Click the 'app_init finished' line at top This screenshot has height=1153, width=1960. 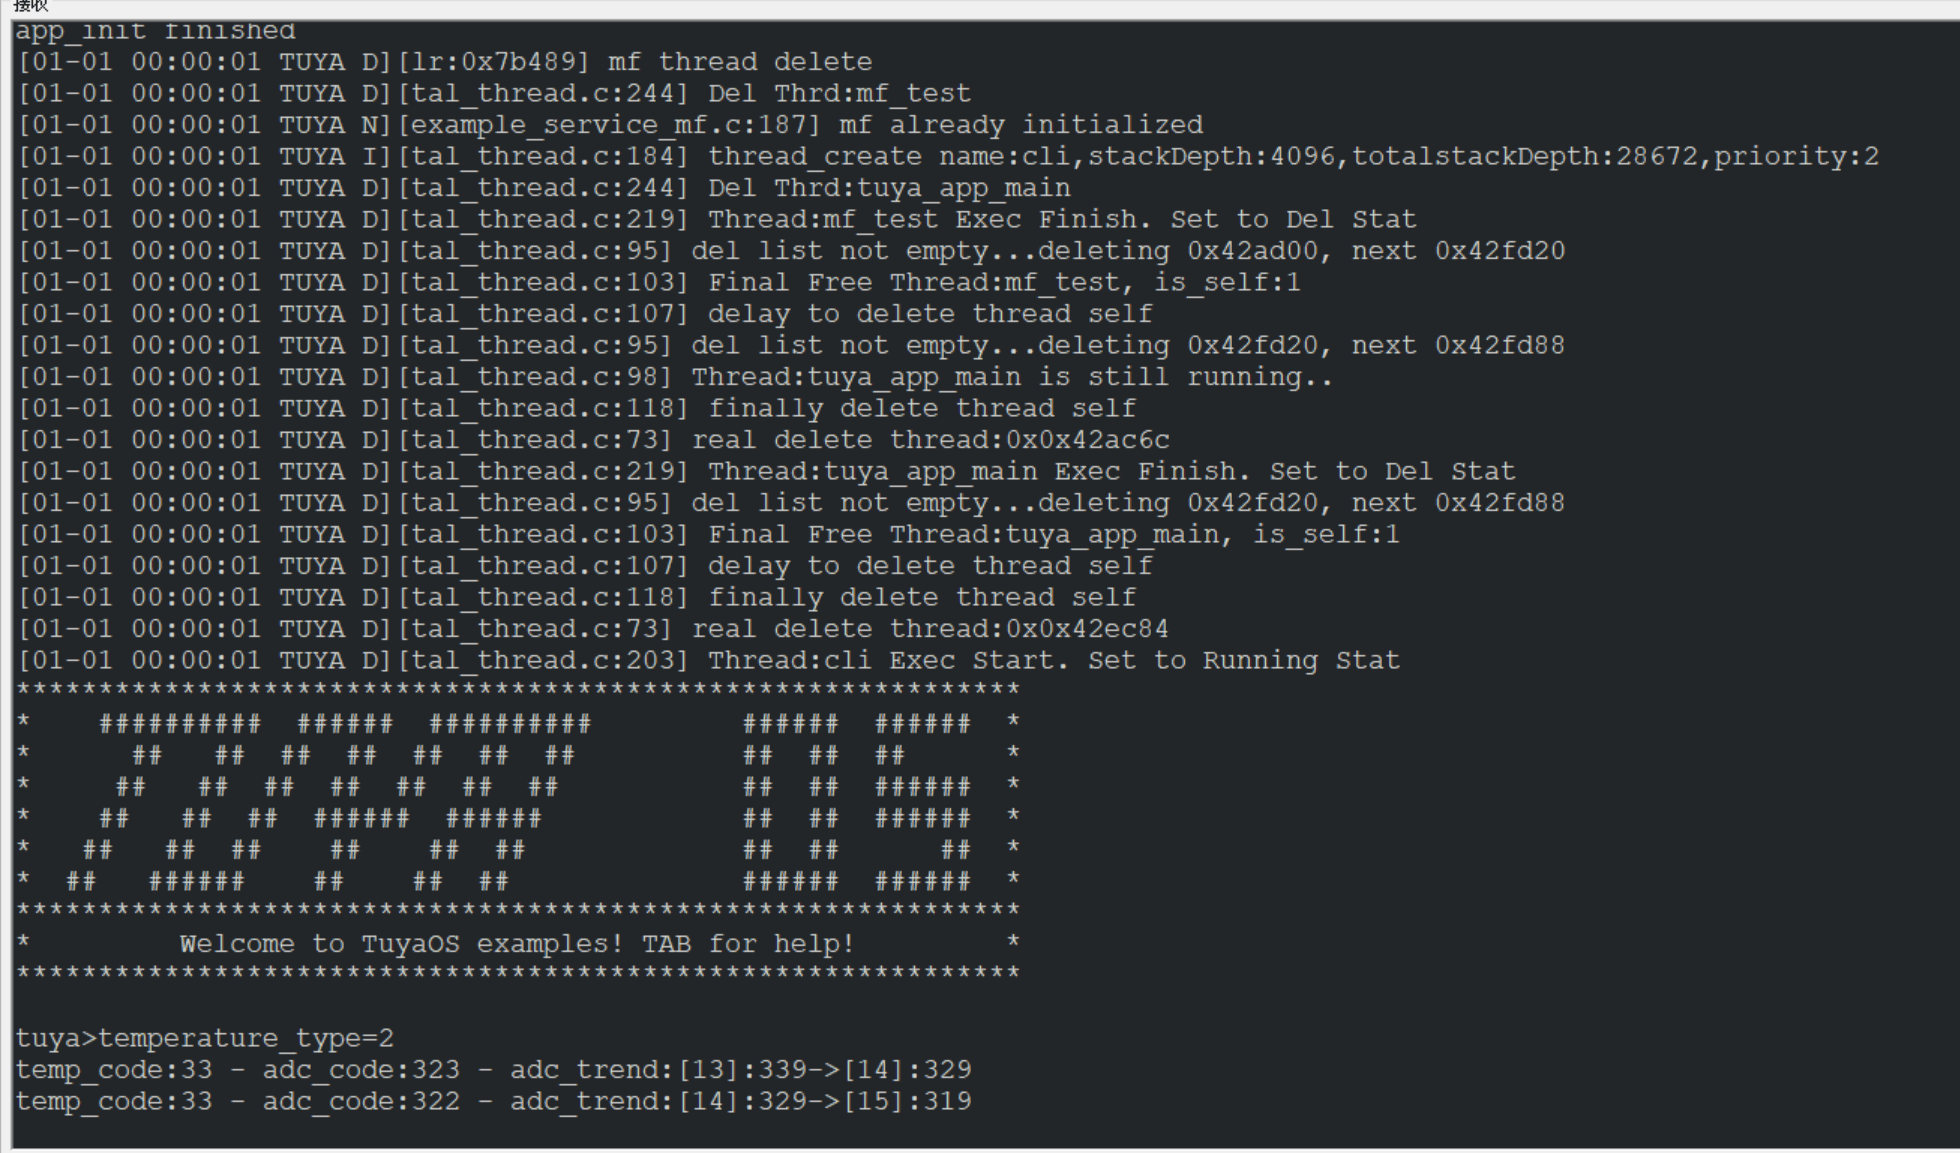pos(155,31)
